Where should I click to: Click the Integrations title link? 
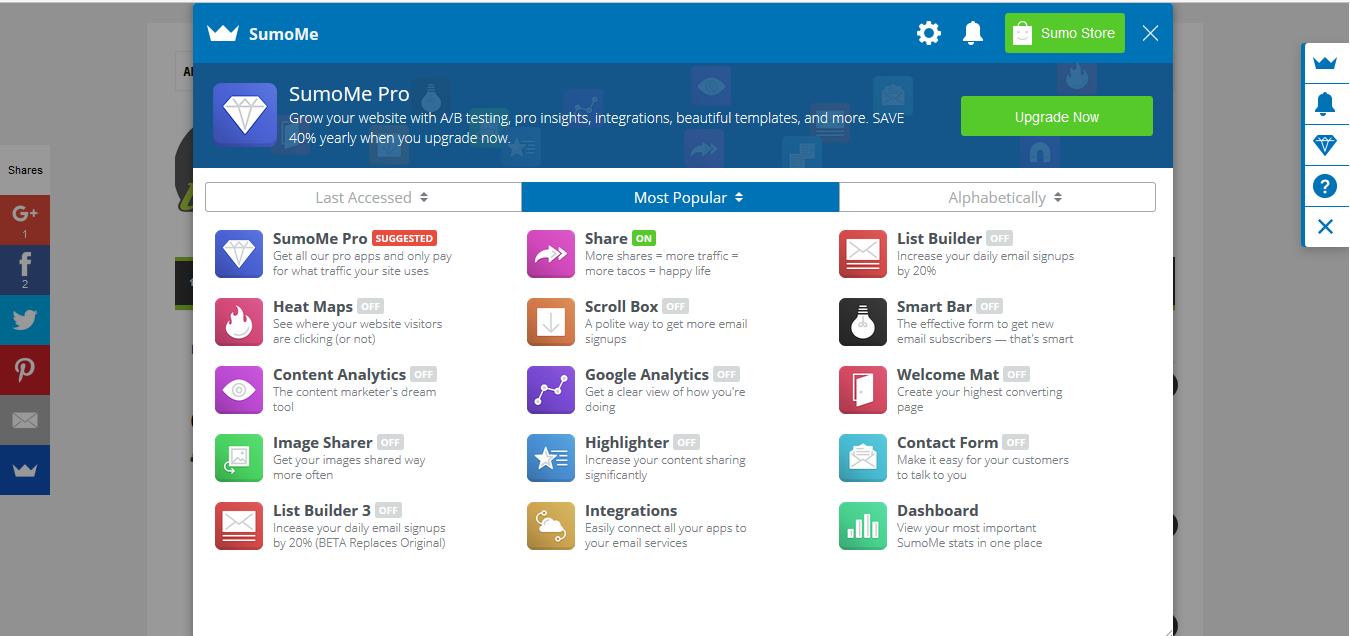(631, 510)
